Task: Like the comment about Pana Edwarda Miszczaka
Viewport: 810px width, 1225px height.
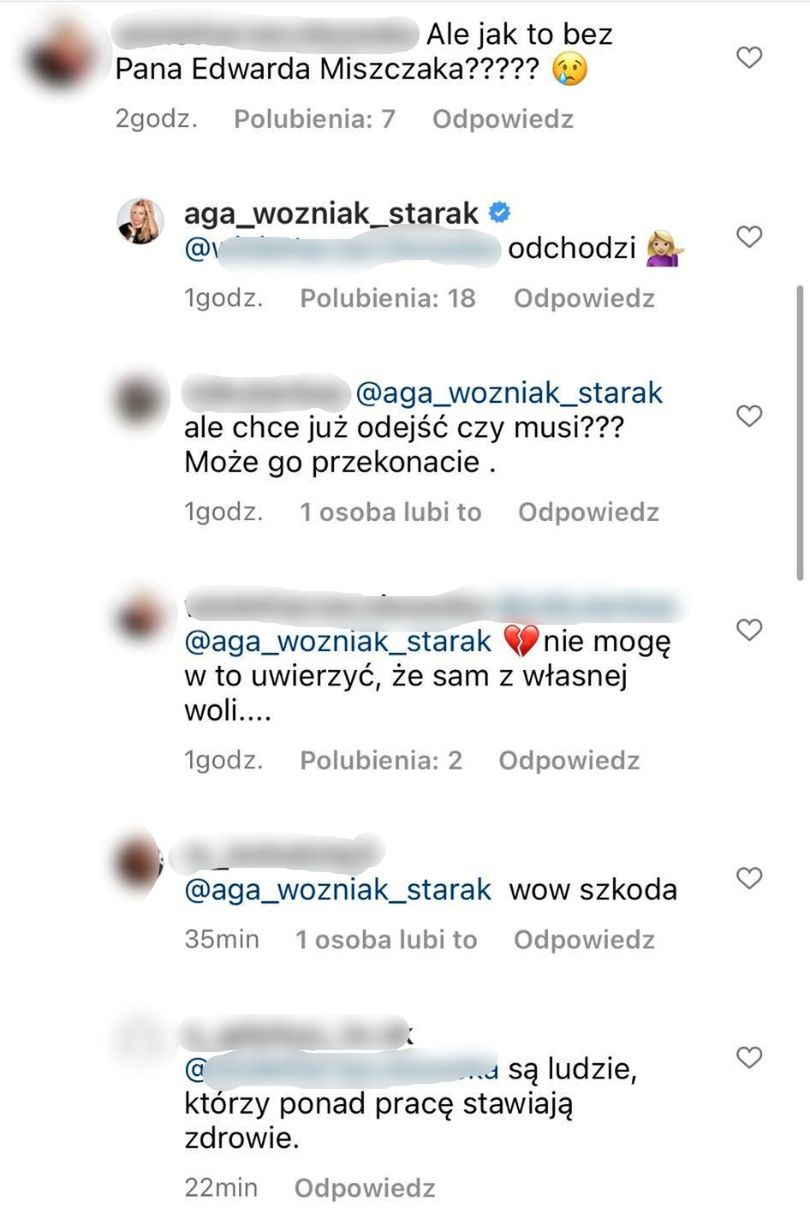Action: pyautogui.click(x=749, y=58)
